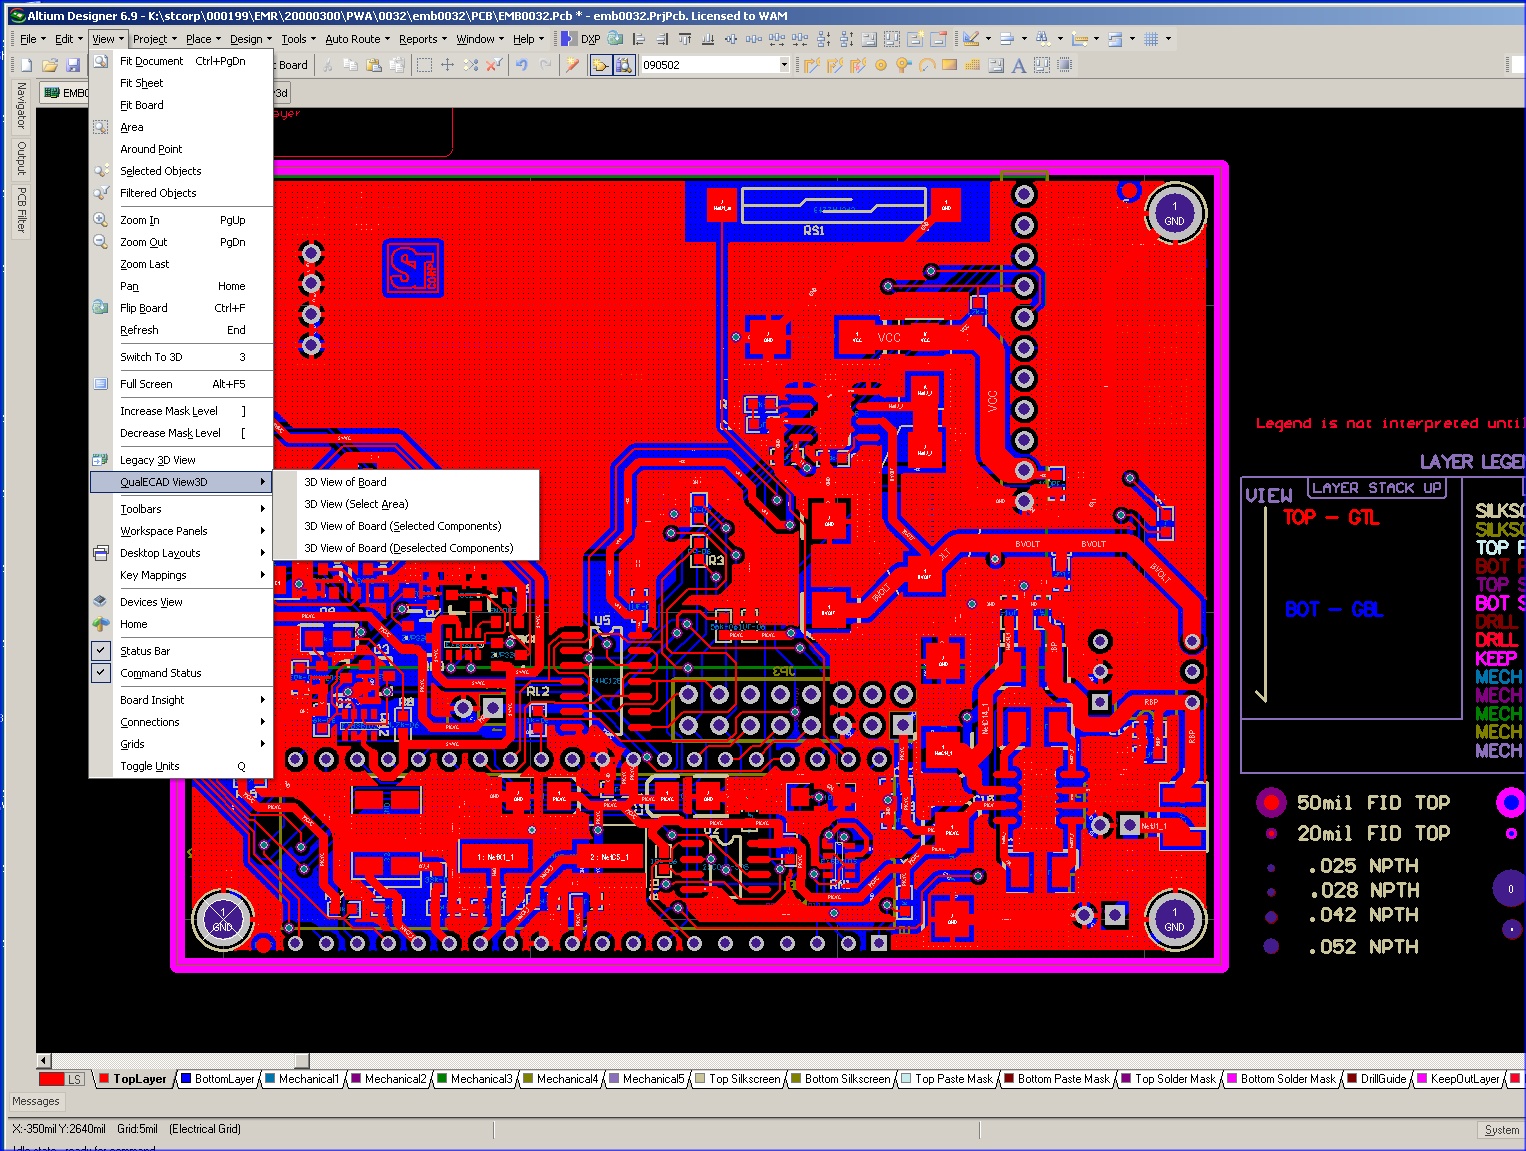Open the PCB Filter side panel tab

20,209
